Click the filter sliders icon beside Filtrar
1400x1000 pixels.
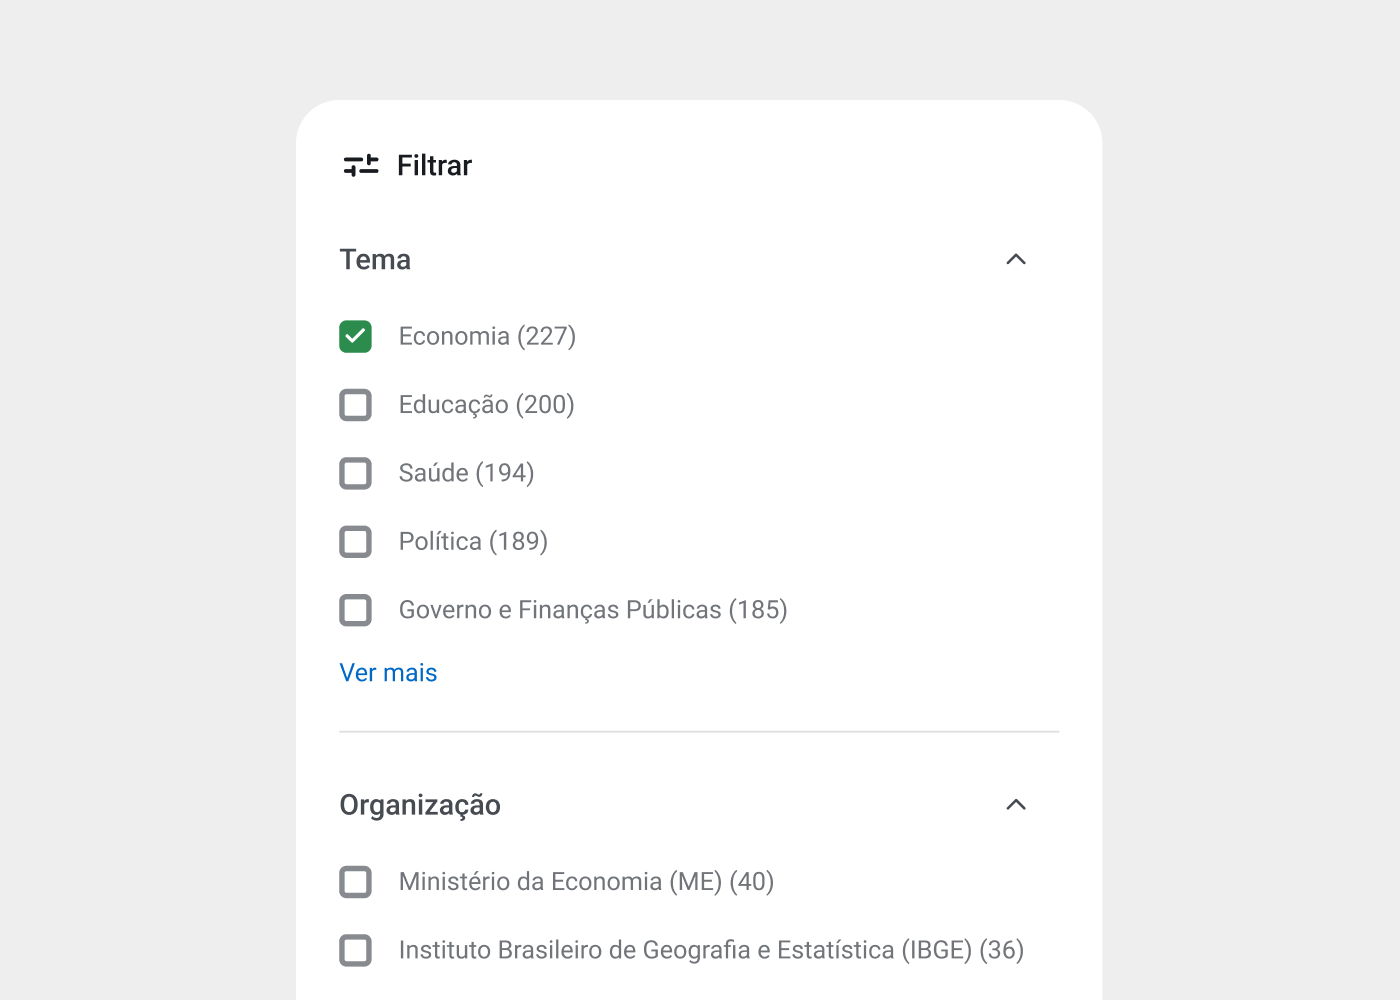(361, 165)
